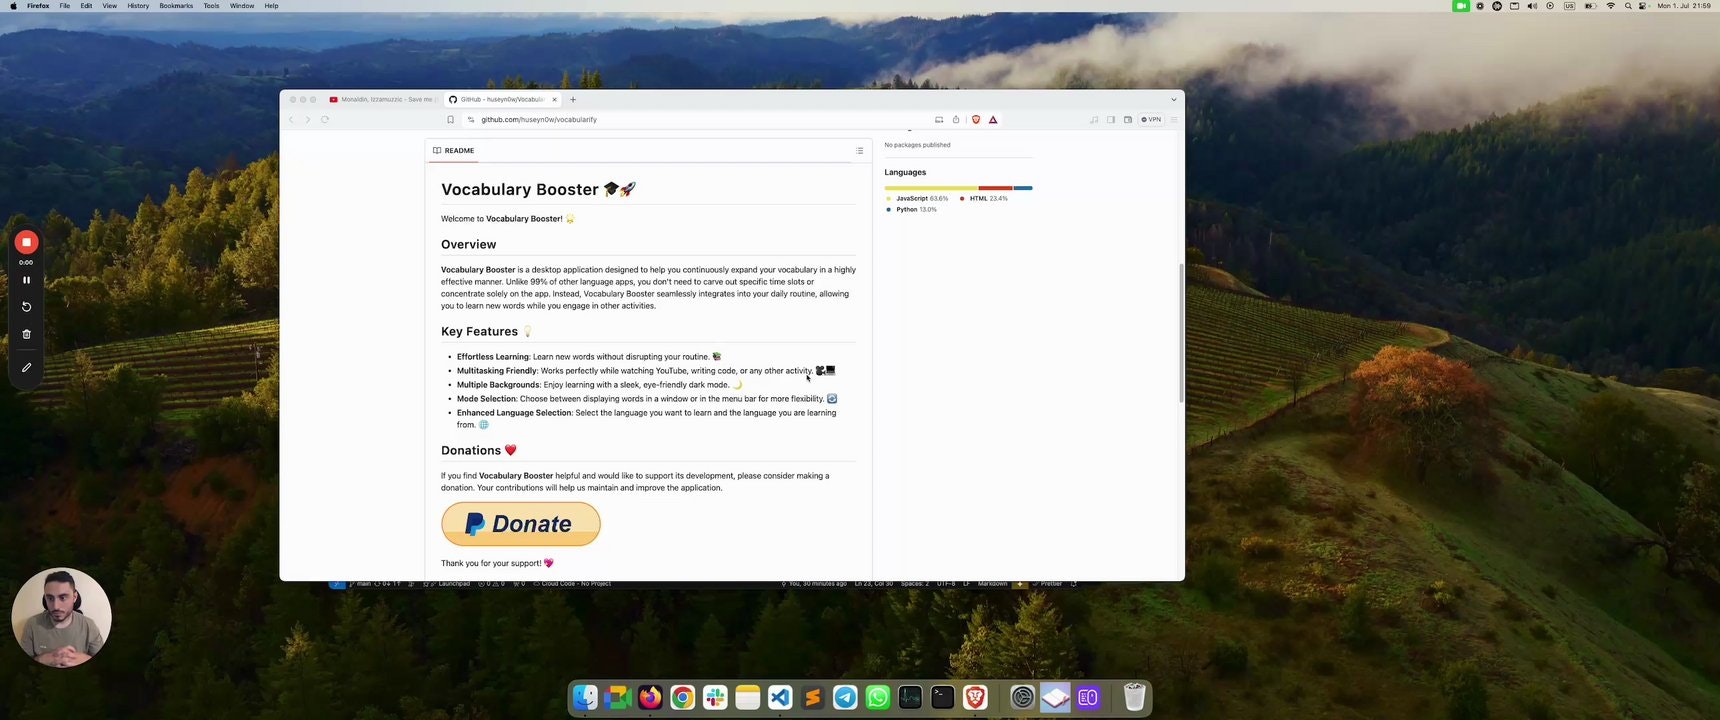The width and height of the screenshot is (1720, 720).
Task: Click the yellow JavaScript segment of language bar
Action: [x=931, y=188]
